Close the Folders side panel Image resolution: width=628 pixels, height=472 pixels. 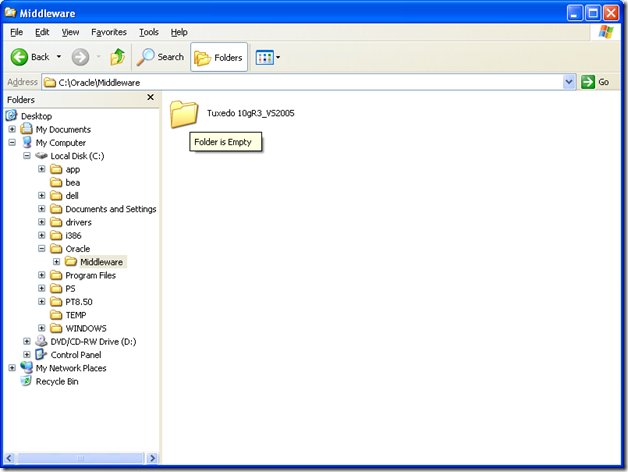(150, 98)
